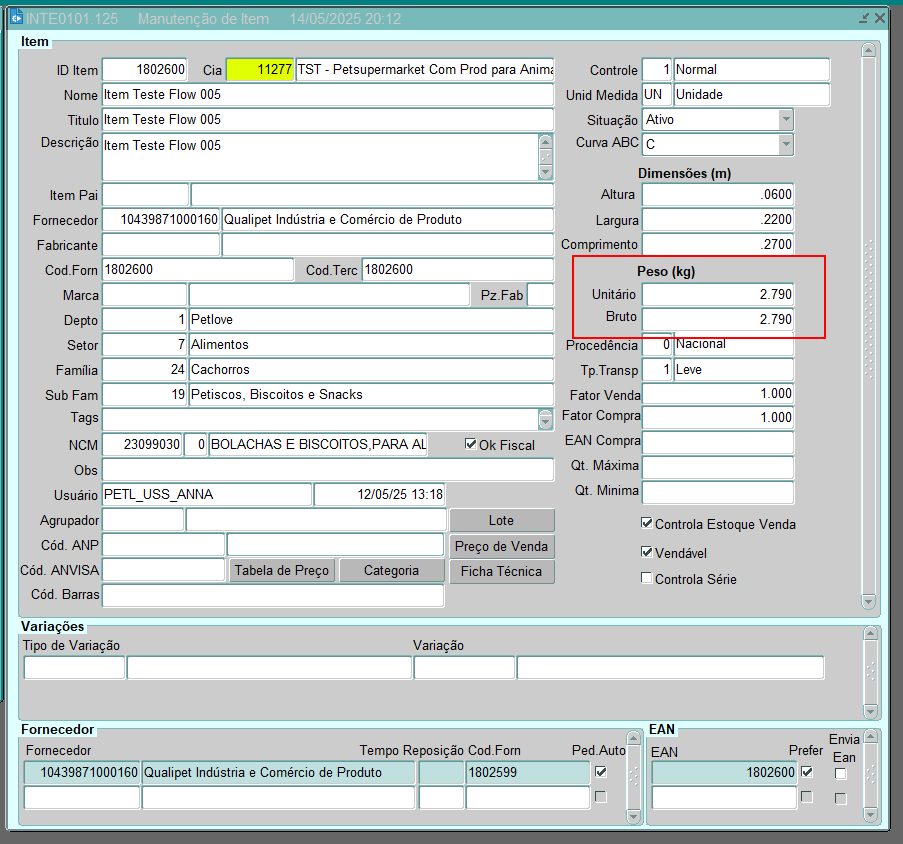Screen dimensions: 903x844
Task: Click Variações block scroll up arrow
Action: 870,634
